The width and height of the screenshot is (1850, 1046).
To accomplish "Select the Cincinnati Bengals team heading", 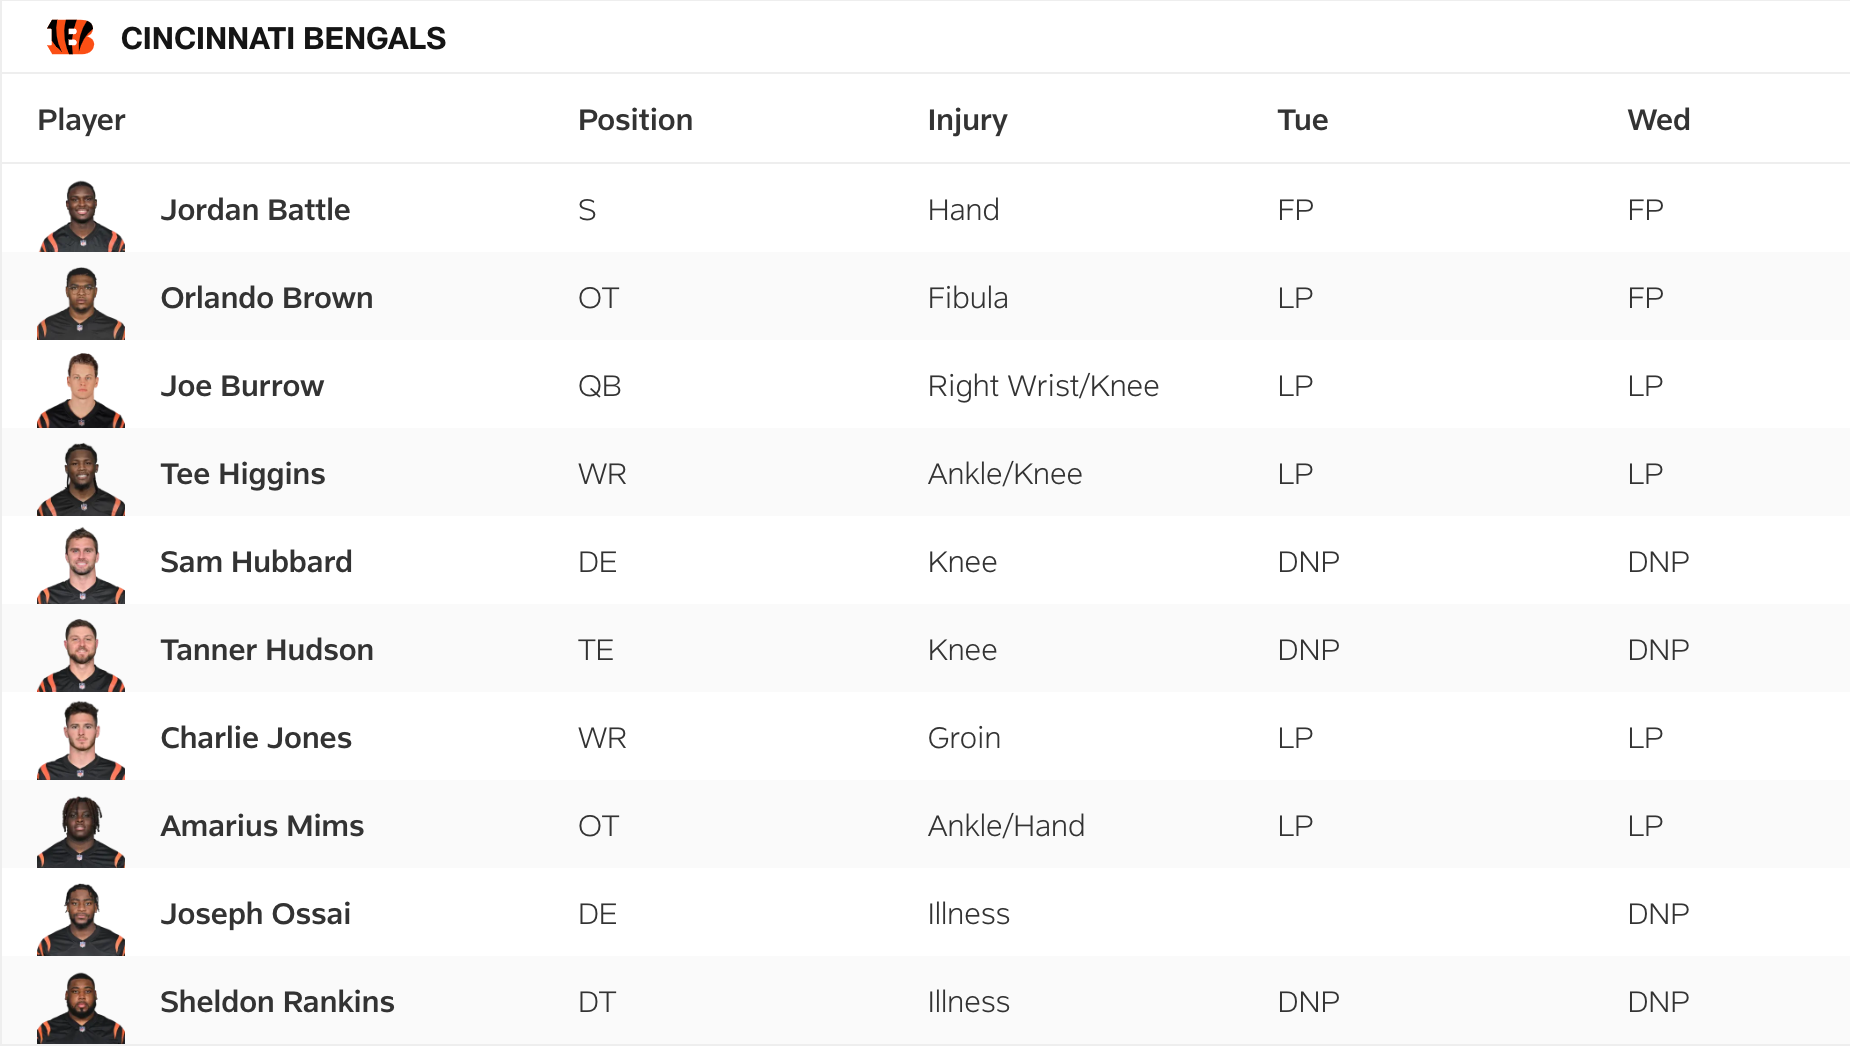I will tap(283, 38).
